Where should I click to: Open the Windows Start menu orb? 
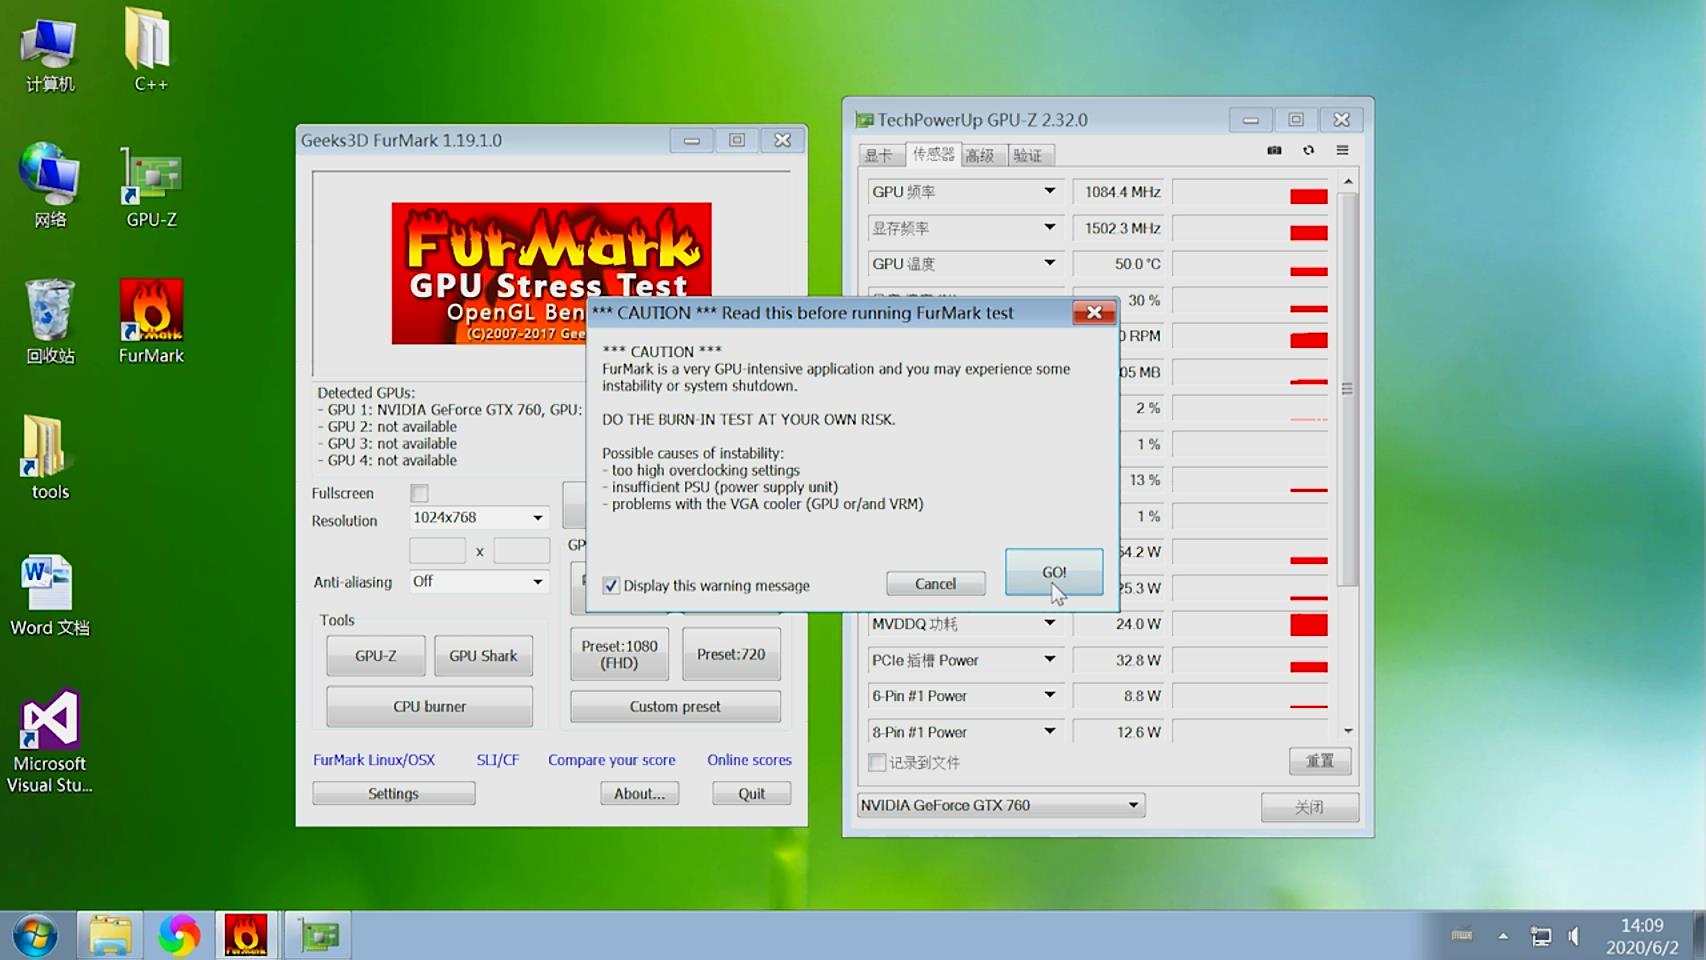[x=35, y=936]
